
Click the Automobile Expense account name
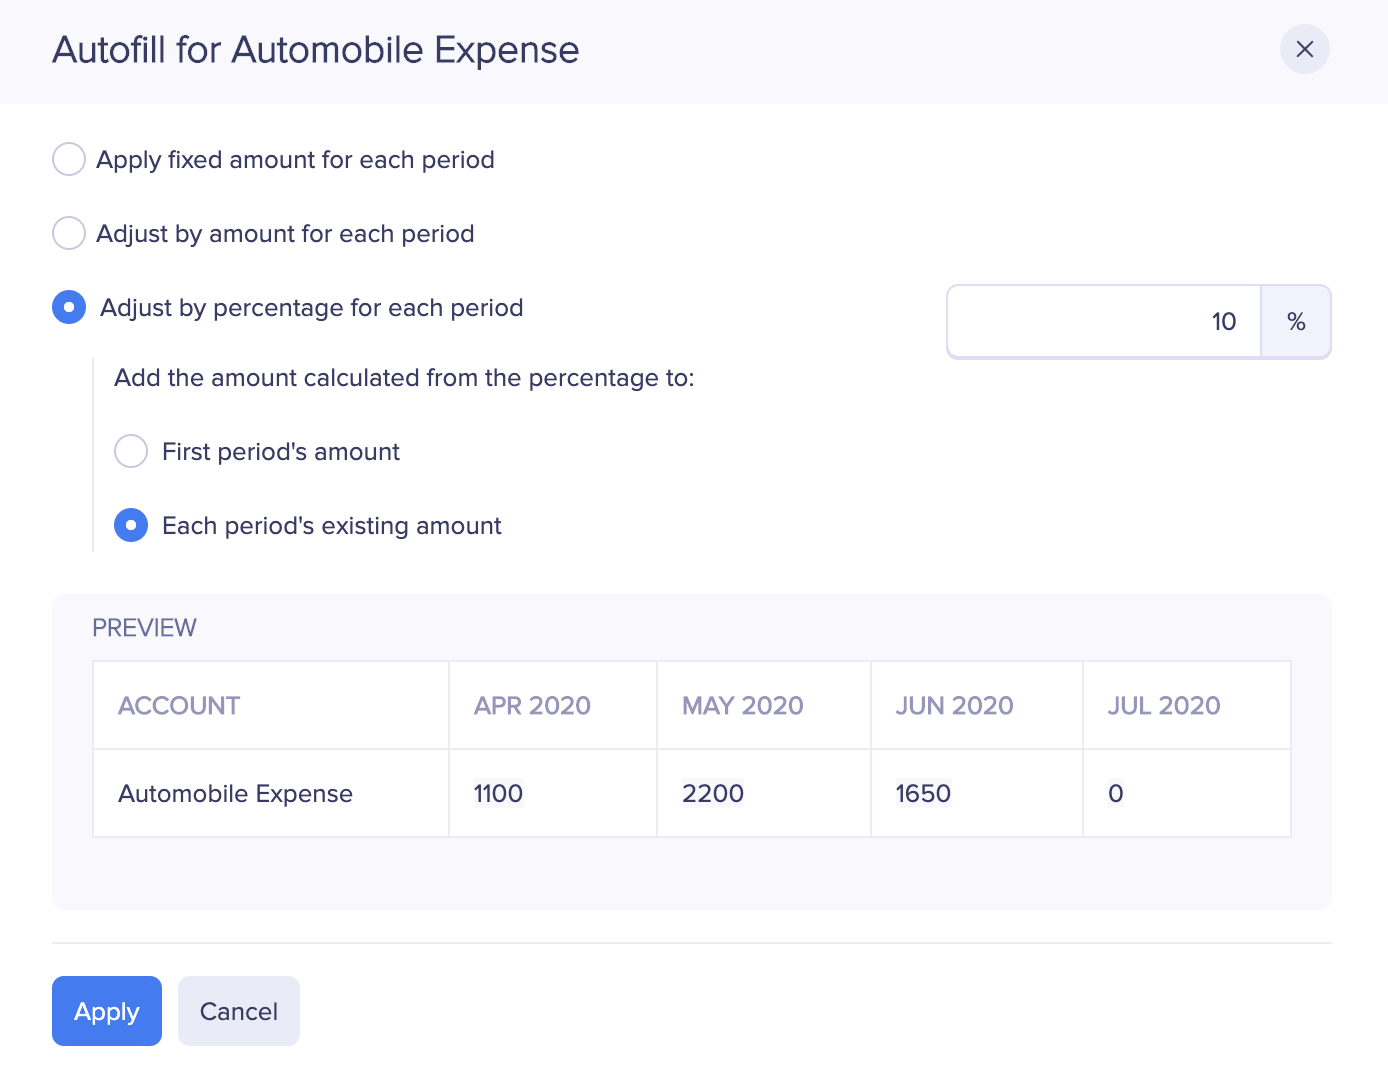pyautogui.click(x=235, y=793)
